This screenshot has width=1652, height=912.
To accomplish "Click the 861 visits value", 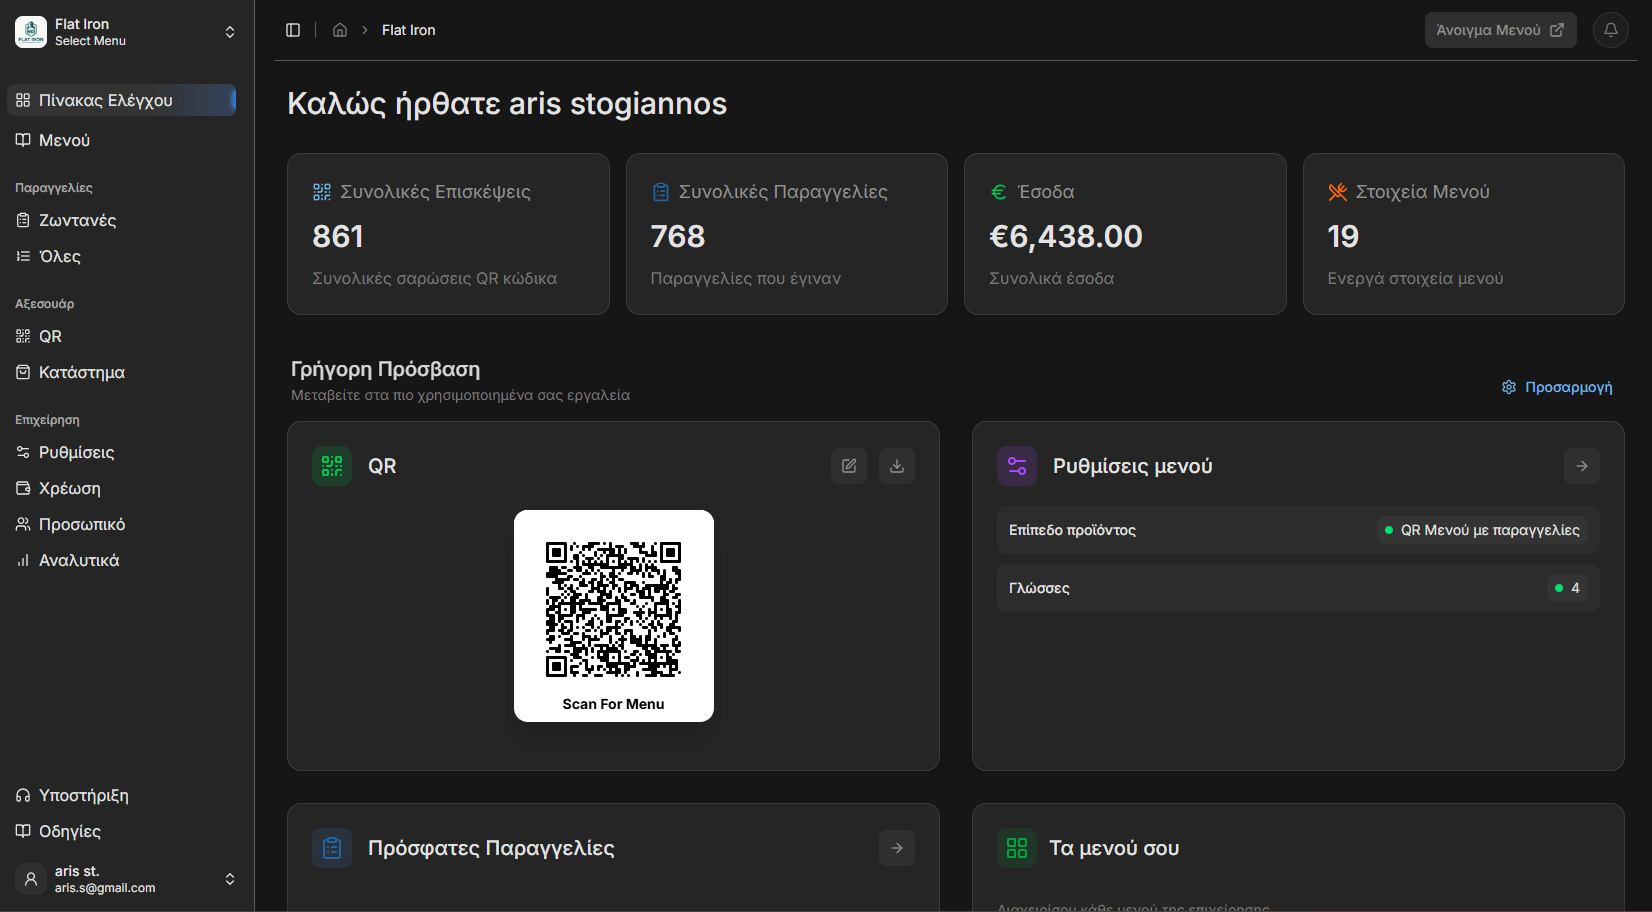I will pos(338,236).
